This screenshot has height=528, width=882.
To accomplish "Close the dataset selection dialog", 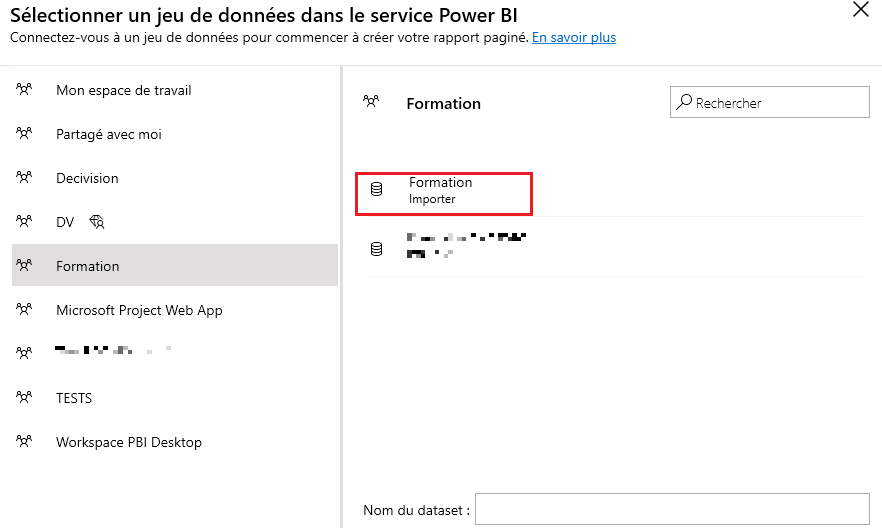I will [860, 10].
